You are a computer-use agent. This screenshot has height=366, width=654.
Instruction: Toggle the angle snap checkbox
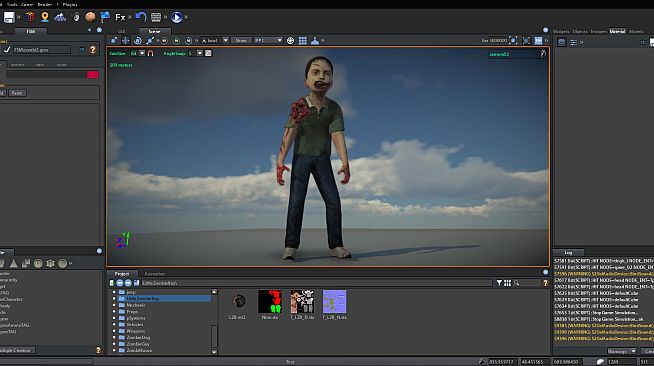(x=208, y=53)
